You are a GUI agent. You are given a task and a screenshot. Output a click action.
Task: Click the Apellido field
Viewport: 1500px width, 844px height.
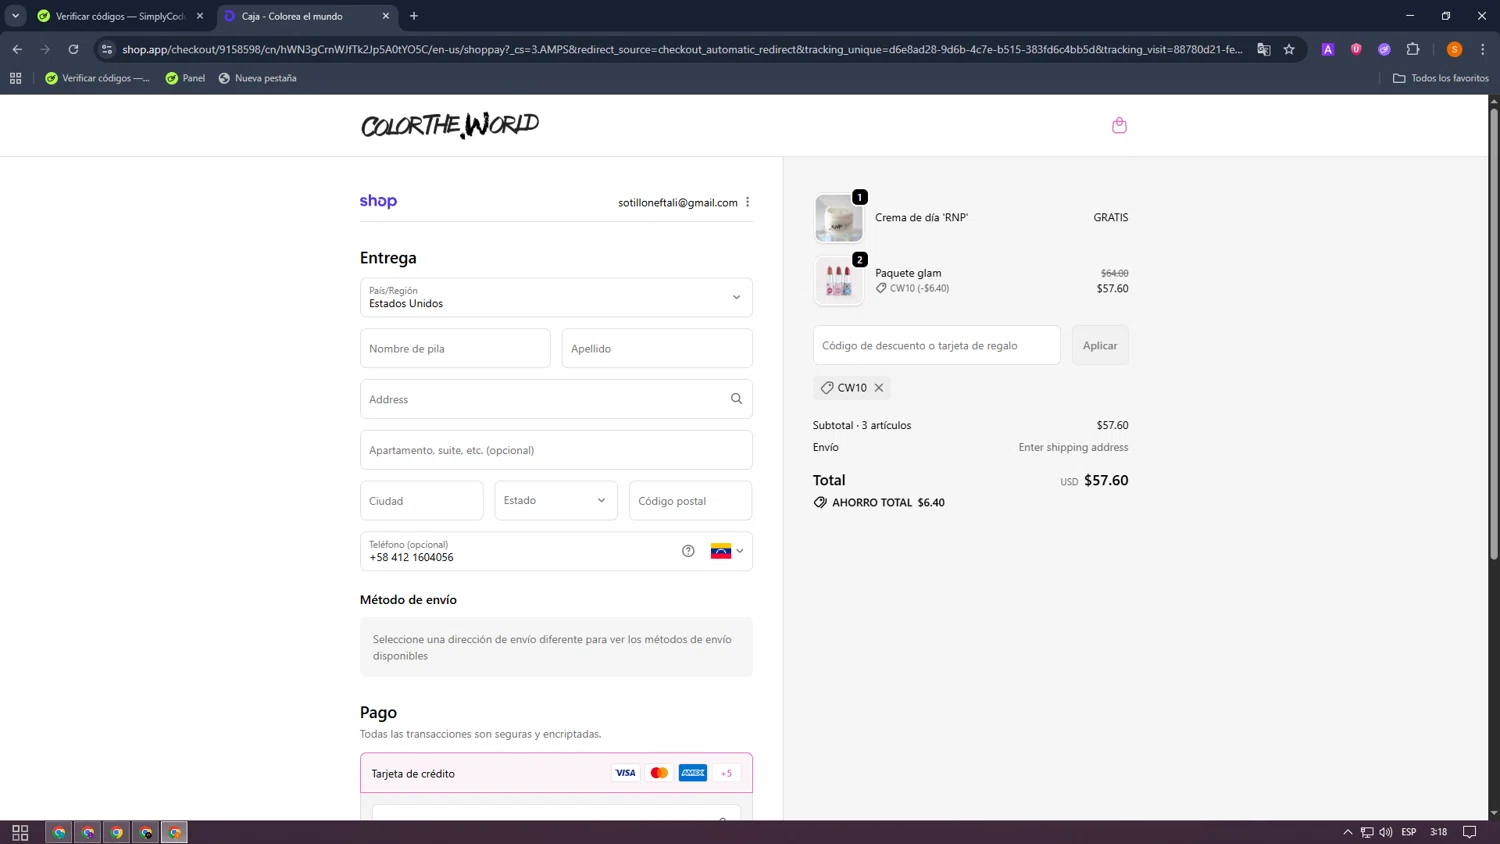point(657,348)
